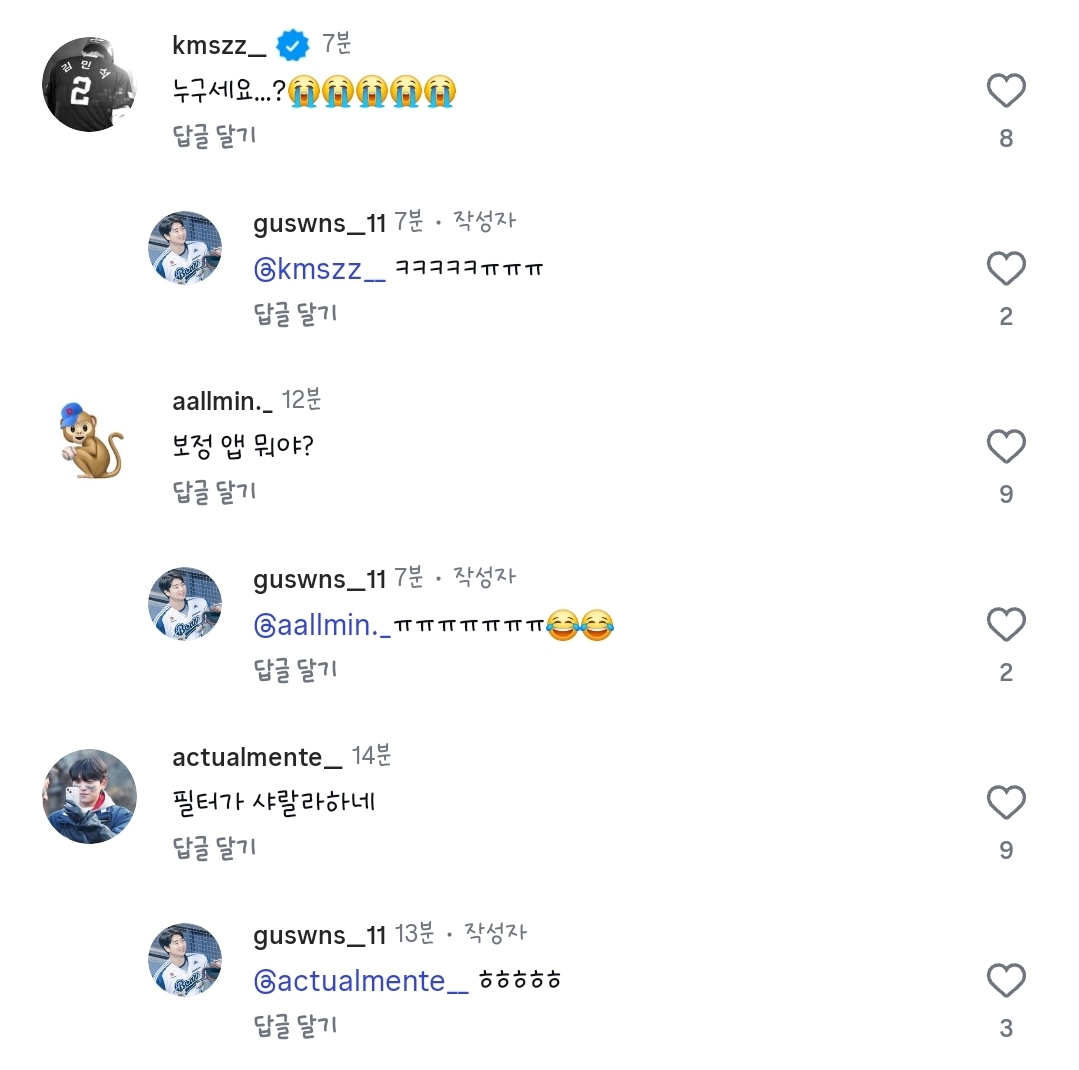Open actualmente__ username link
The image size is (1079, 1070).
tap(257, 757)
